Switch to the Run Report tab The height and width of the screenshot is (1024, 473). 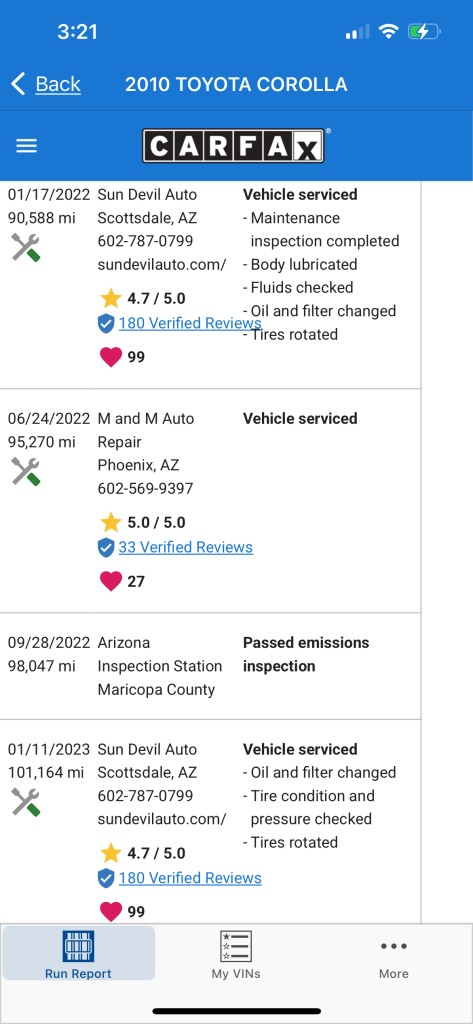tap(78, 953)
